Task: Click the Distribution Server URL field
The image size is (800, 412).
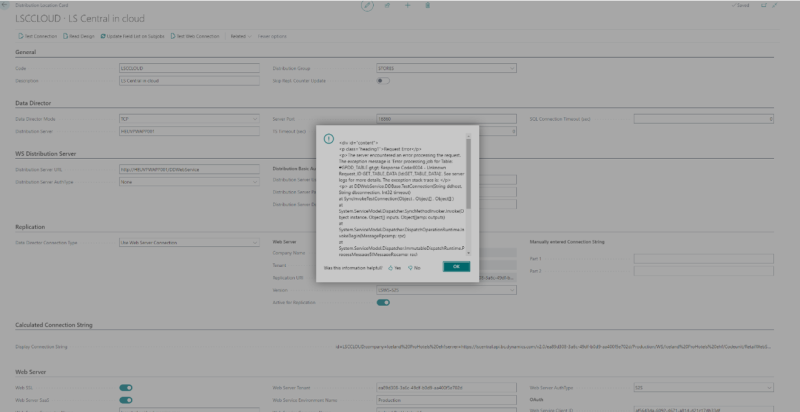Action: [189, 169]
